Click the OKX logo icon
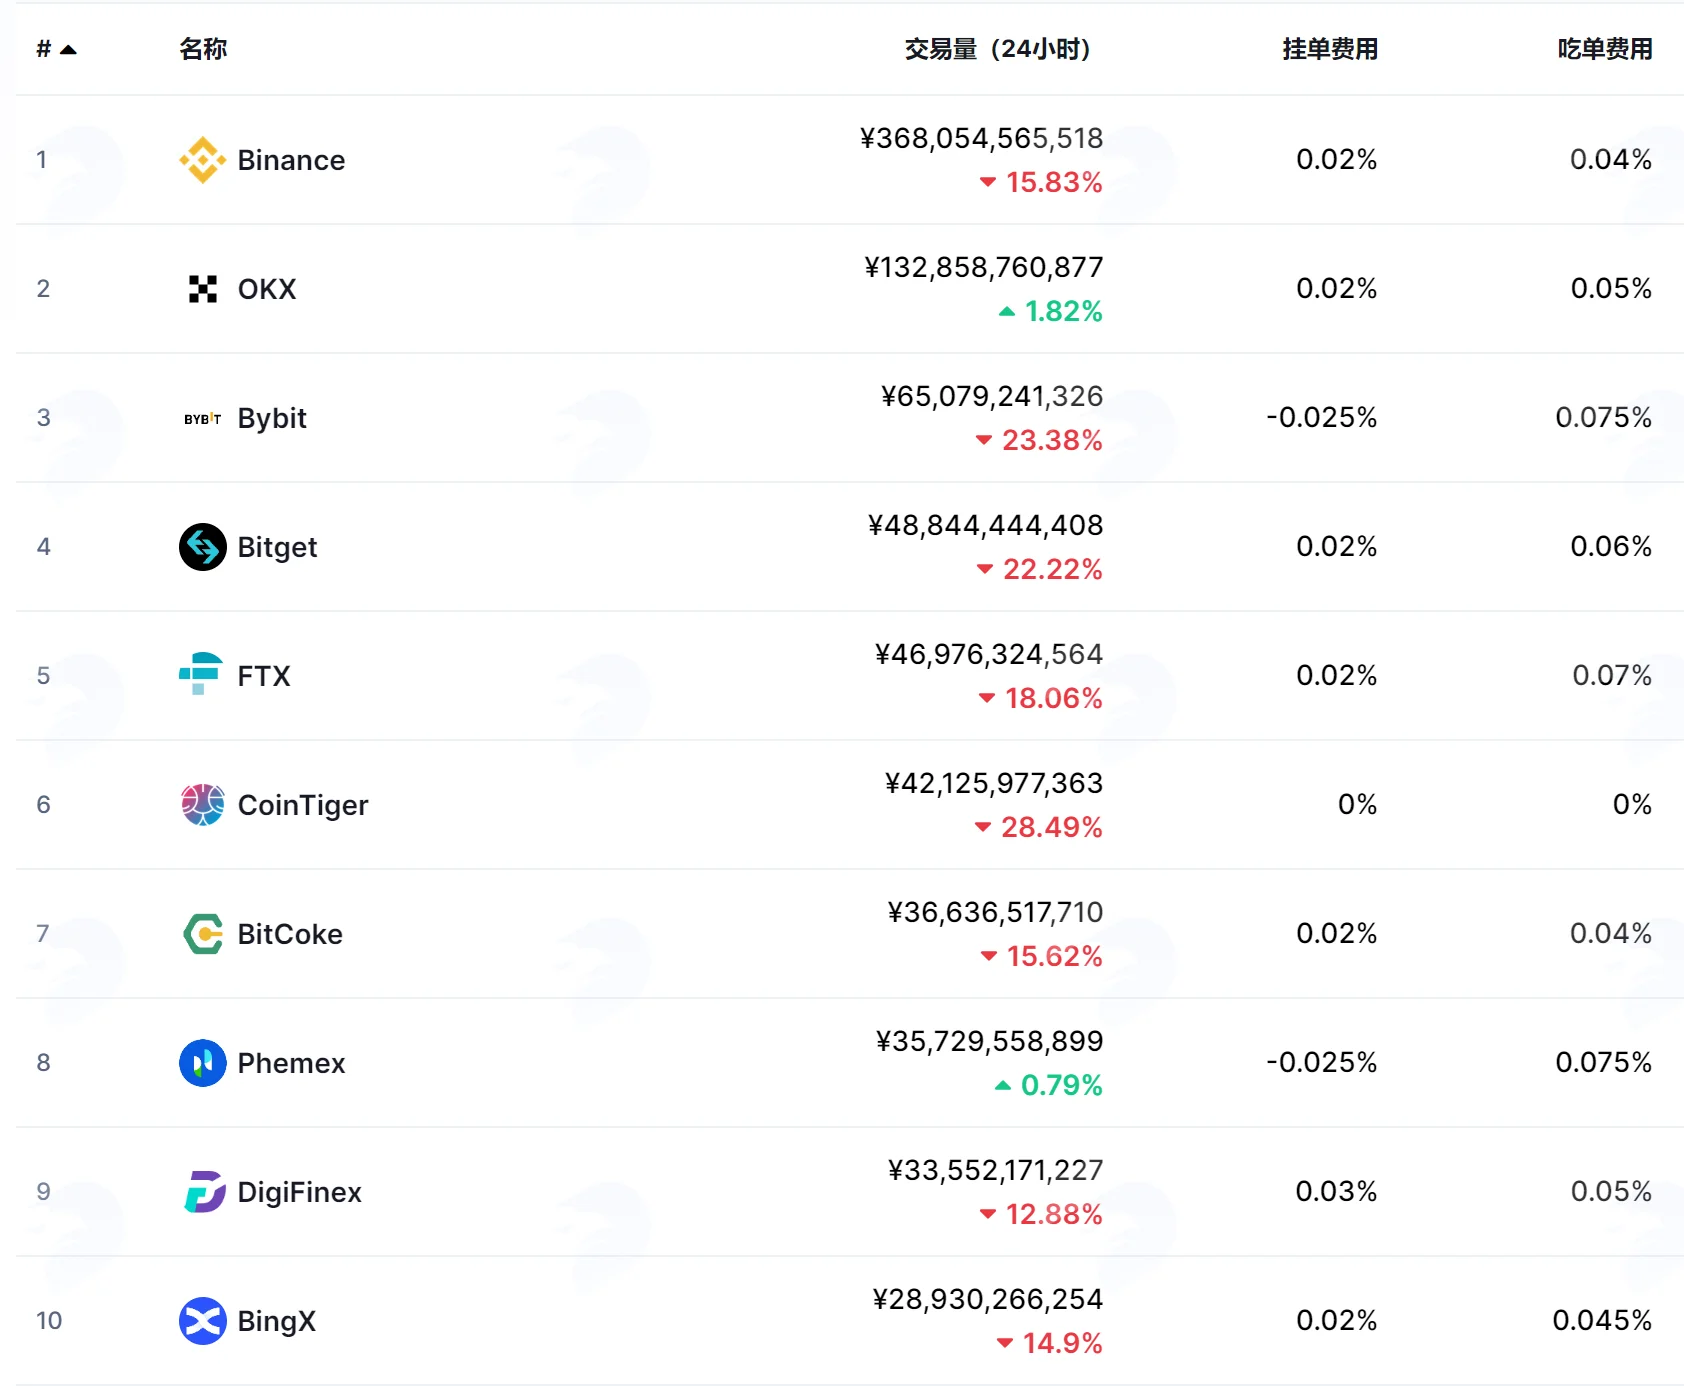Image resolution: width=1684 pixels, height=1386 pixels. [203, 289]
